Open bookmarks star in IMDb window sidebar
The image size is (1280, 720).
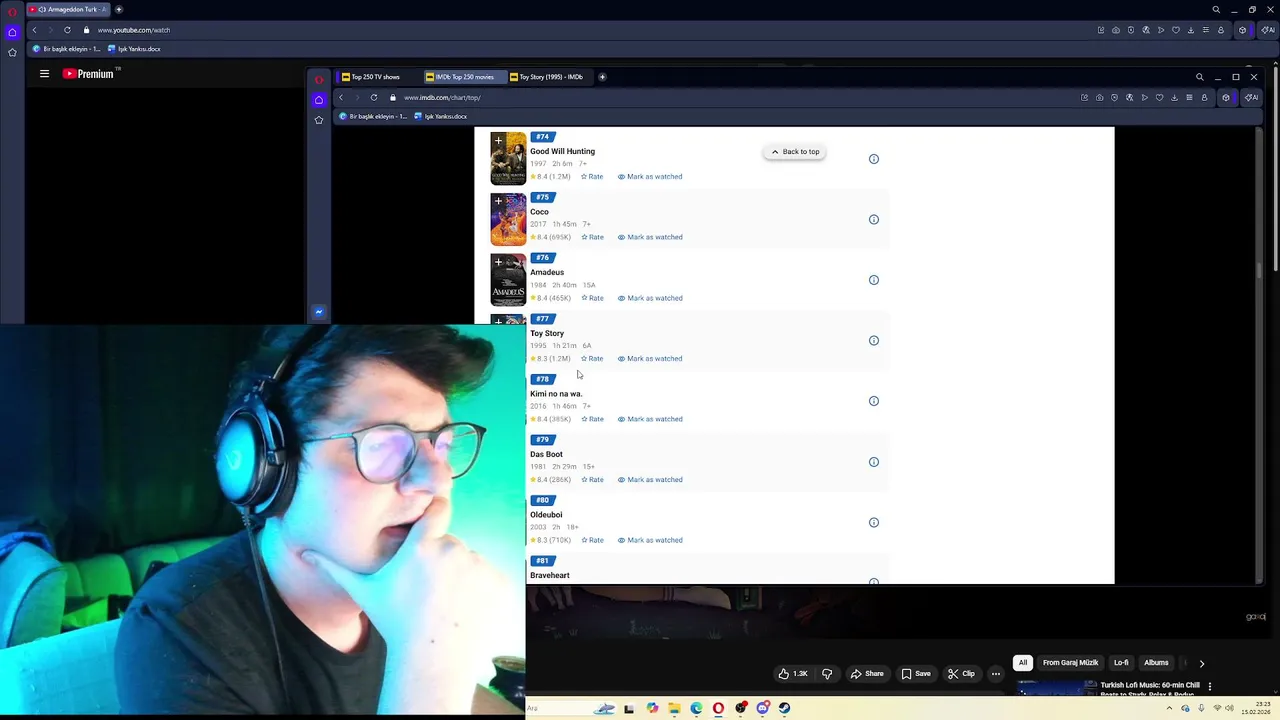(319, 120)
